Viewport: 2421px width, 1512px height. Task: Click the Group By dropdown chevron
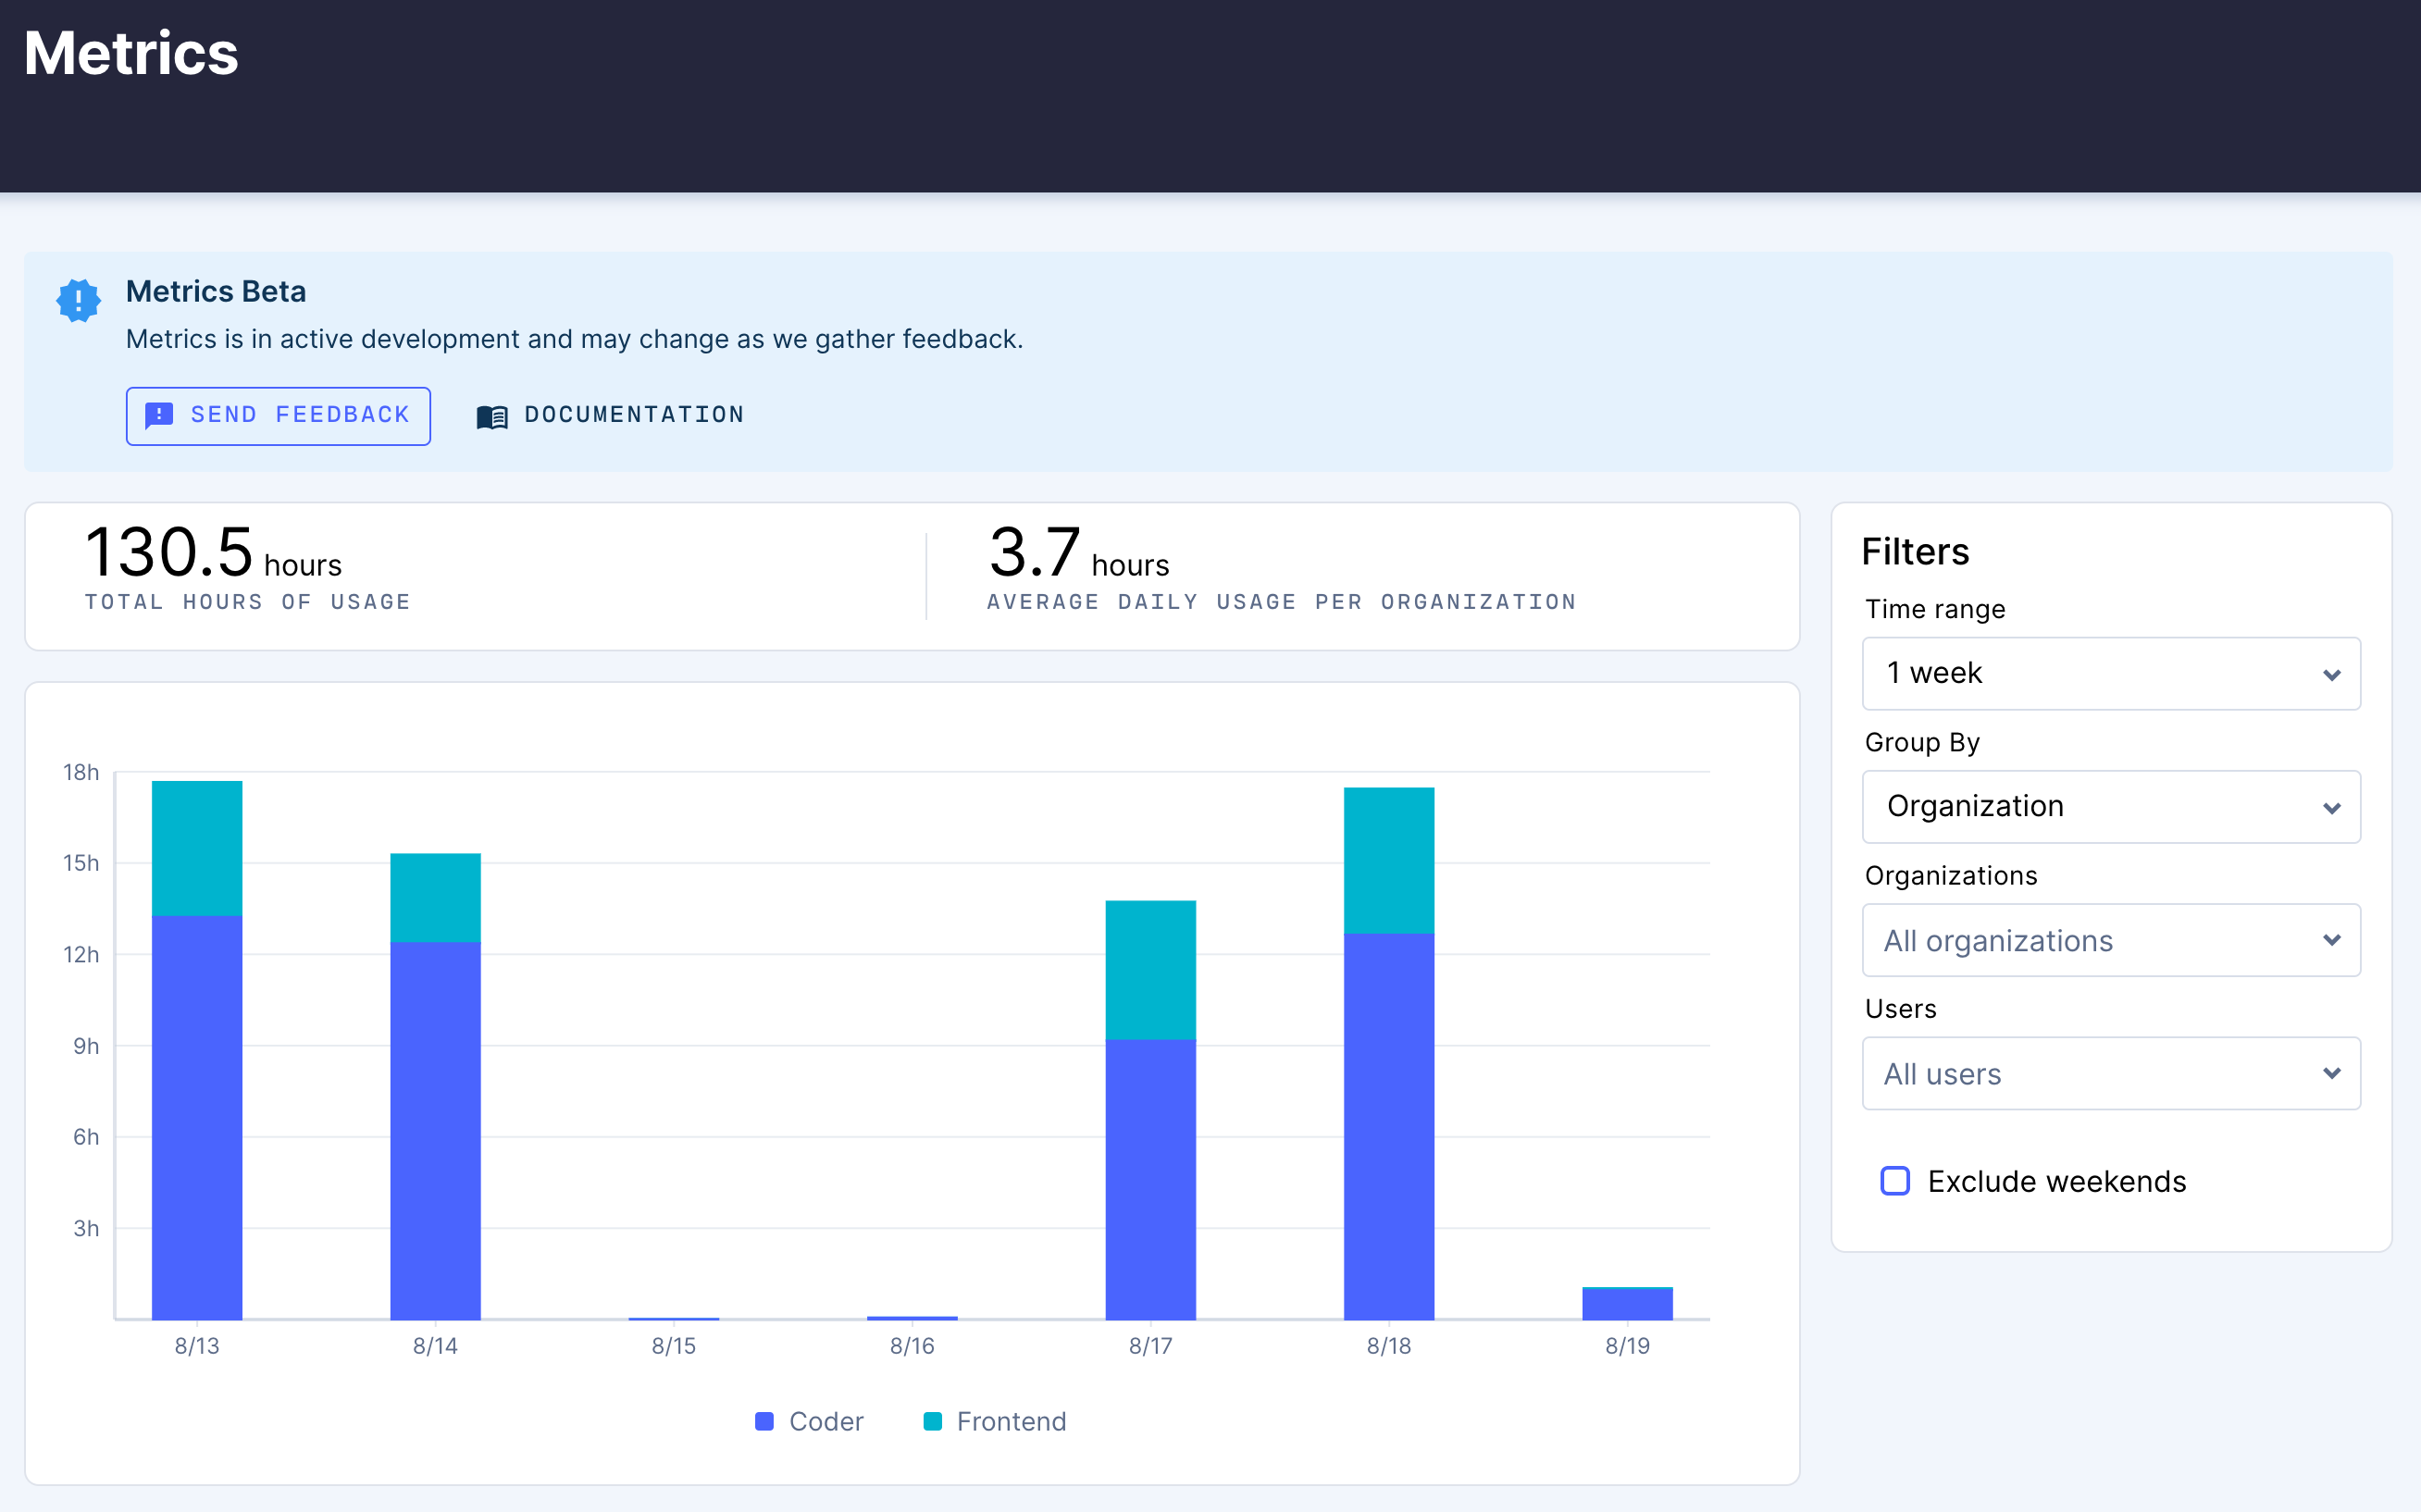(x=2331, y=808)
